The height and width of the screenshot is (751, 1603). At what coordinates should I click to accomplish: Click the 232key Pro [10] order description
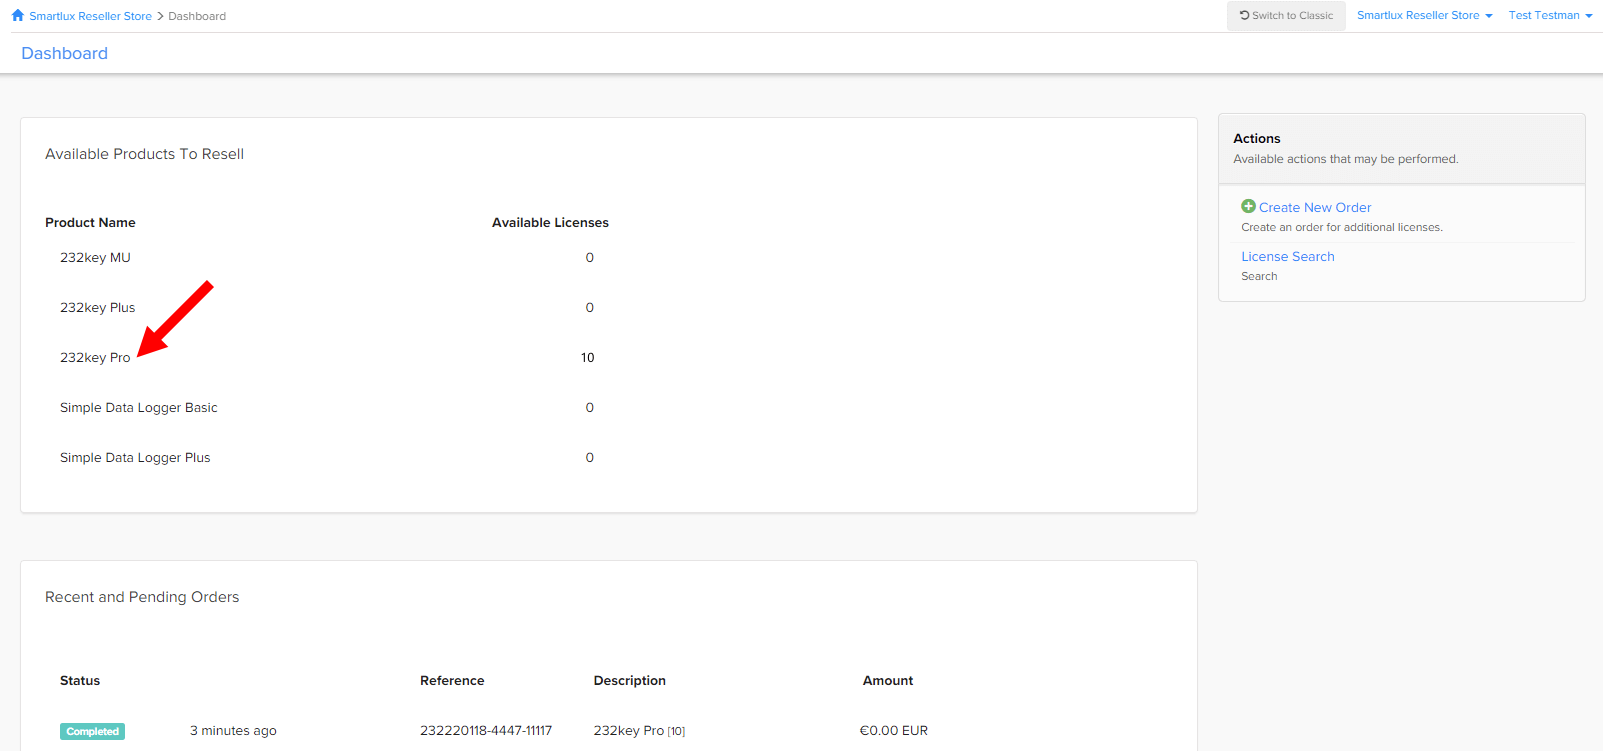(x=639, y=730)
